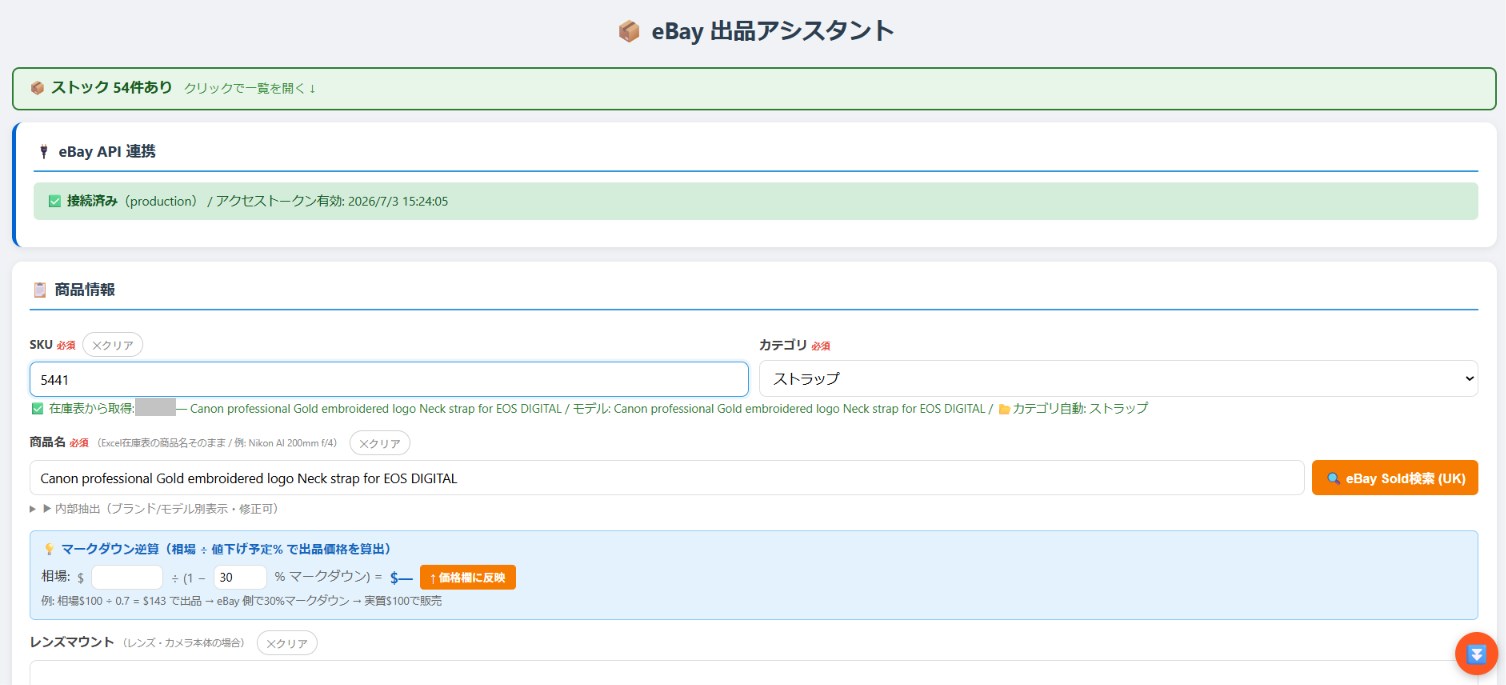Click the ↑価格欄に反映 orange button
Viewport: 1506px width, 685px height.
(x=468, y=577)
